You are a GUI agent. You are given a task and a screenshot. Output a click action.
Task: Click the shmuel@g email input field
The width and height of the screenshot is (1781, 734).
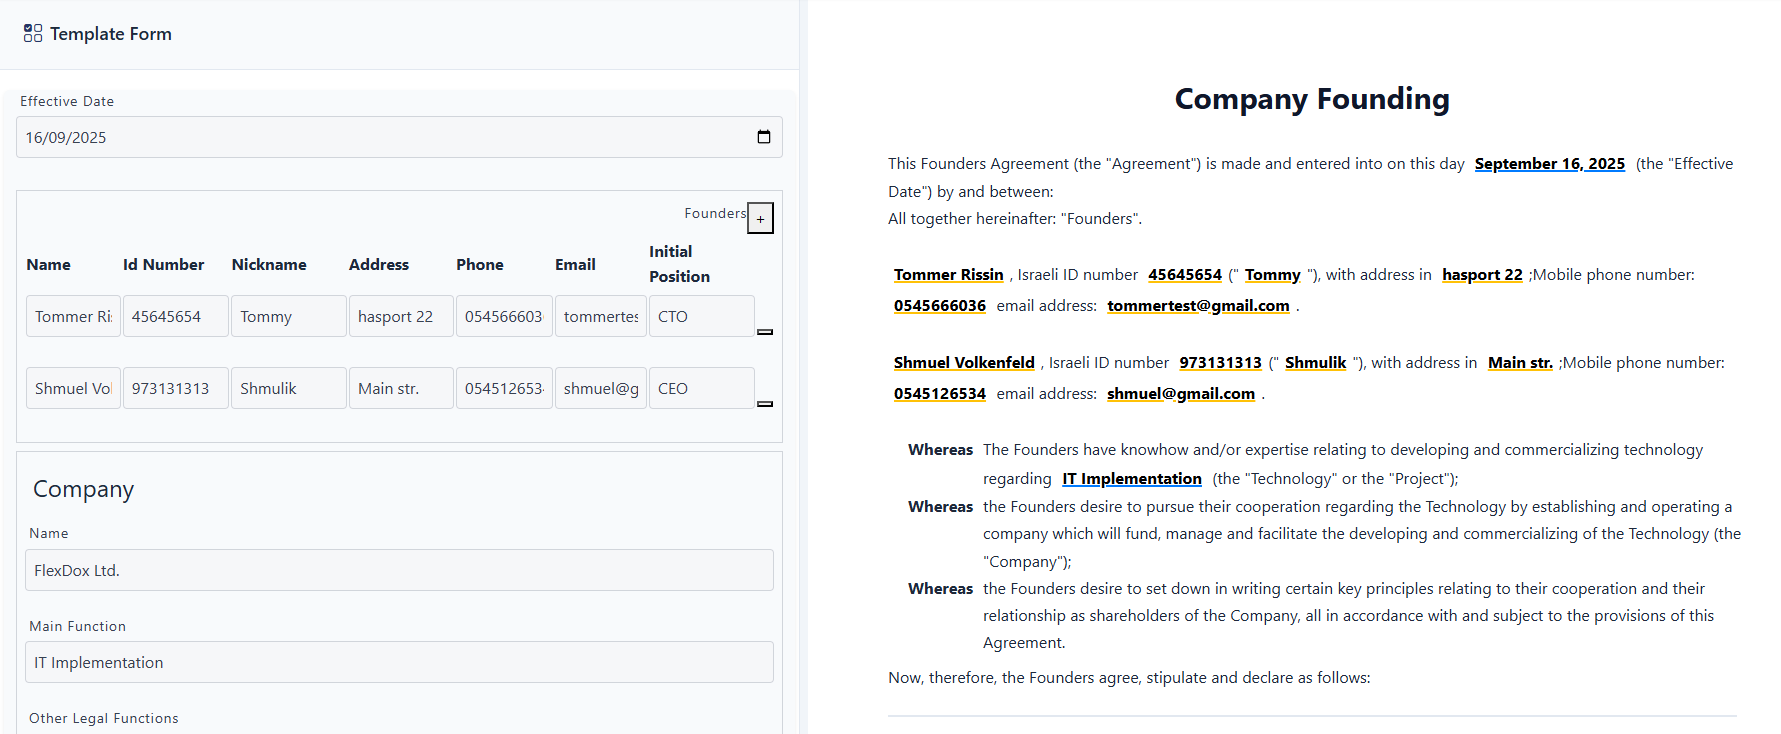coord(600,388)
